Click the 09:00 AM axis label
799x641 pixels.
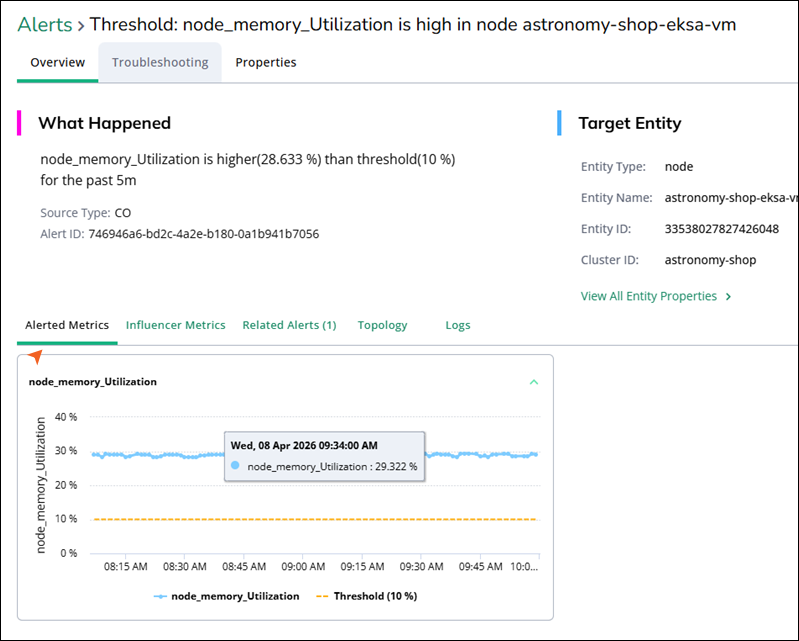[x=303, y=566]
